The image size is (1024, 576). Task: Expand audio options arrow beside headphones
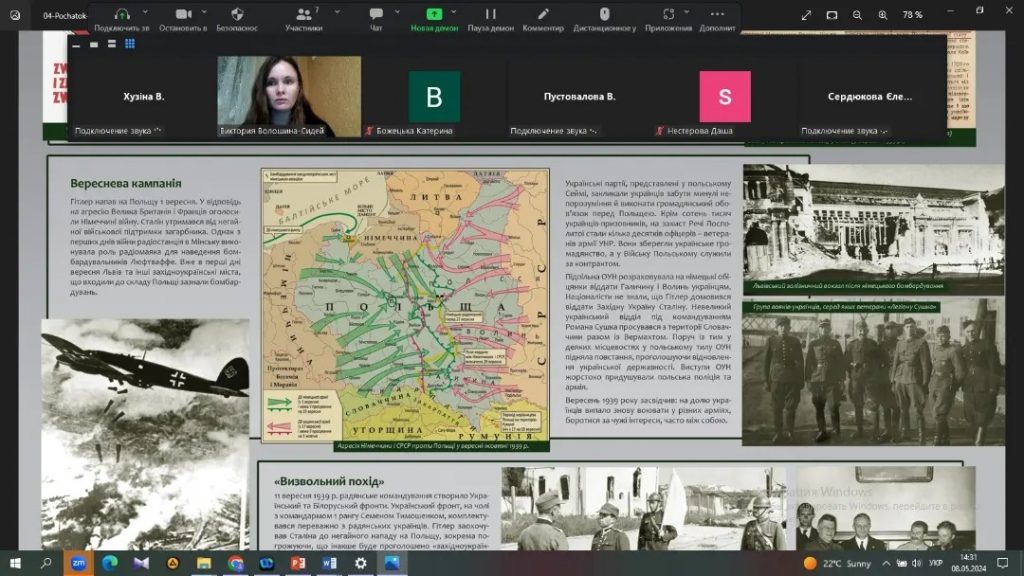[143, 12]
